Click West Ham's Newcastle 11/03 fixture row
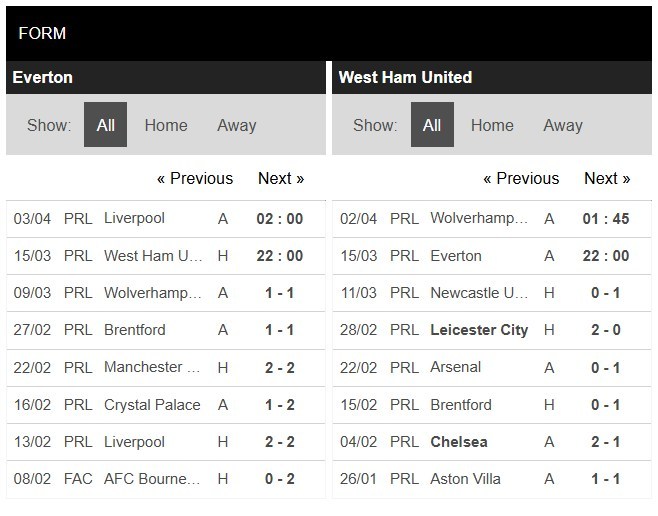Screen dimensions: 658x516 tap(492, 293)
